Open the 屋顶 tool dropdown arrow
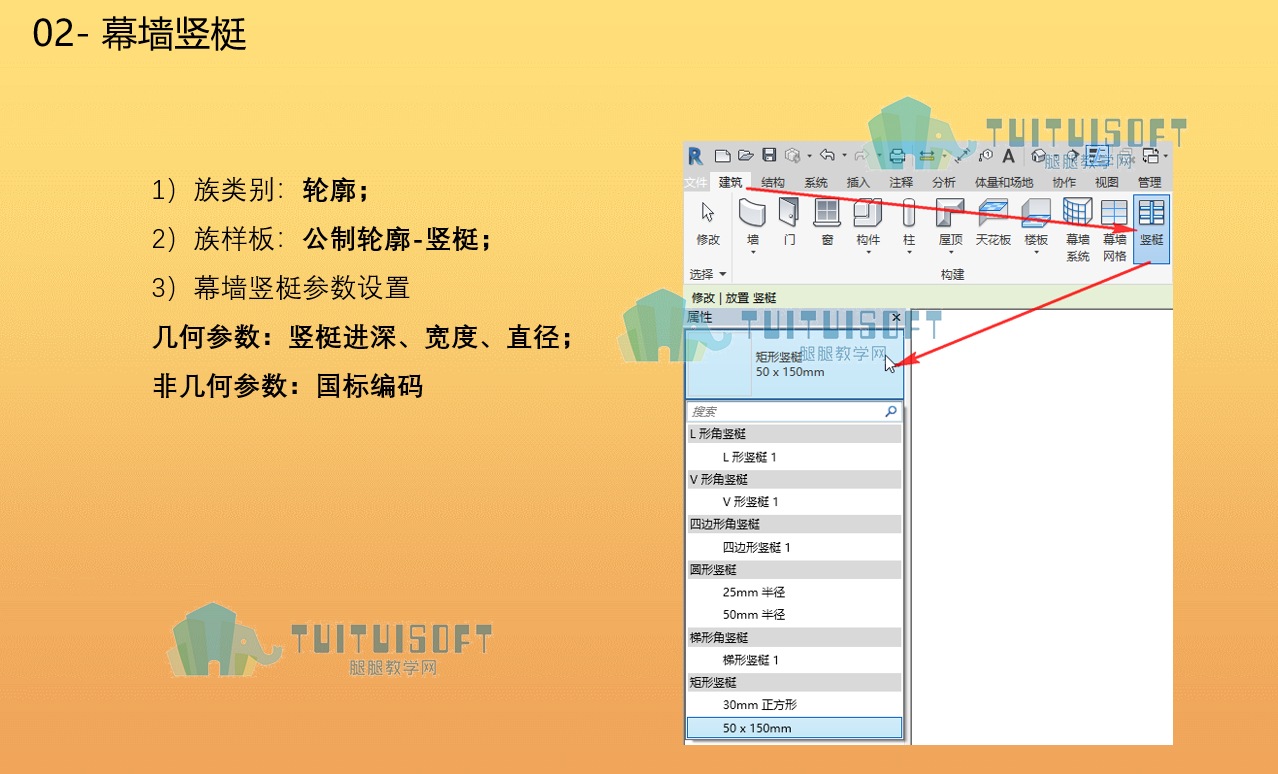 coord(950,253)
